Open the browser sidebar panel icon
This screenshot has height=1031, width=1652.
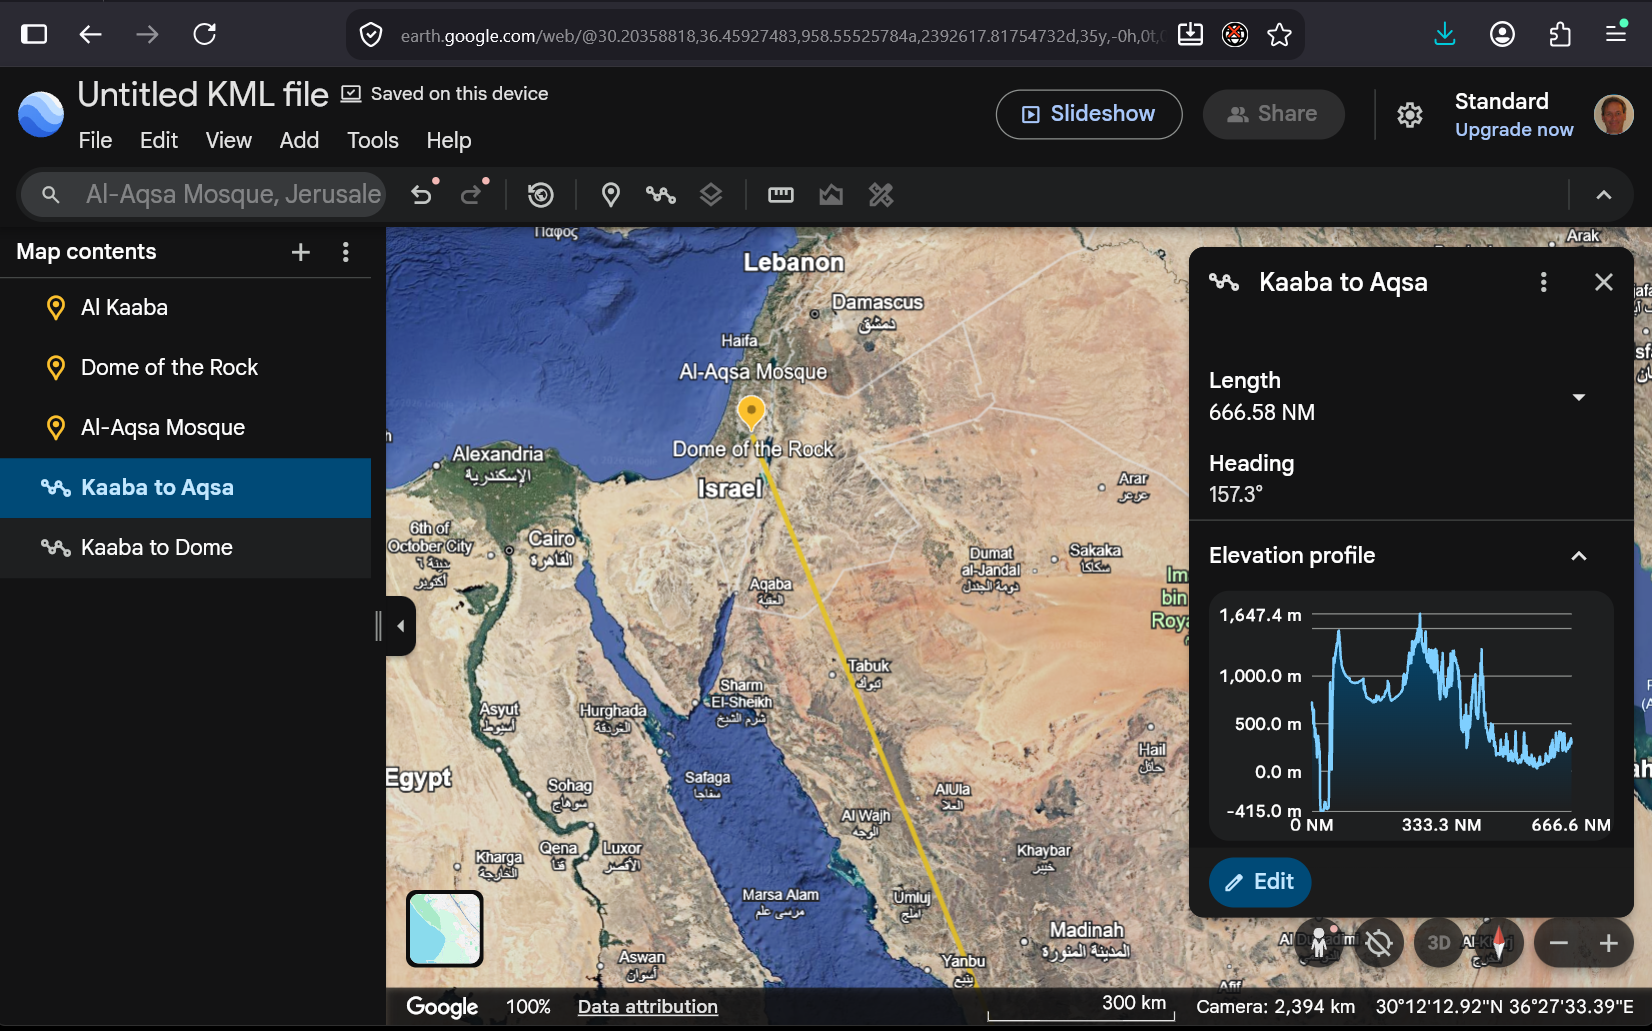34,34
